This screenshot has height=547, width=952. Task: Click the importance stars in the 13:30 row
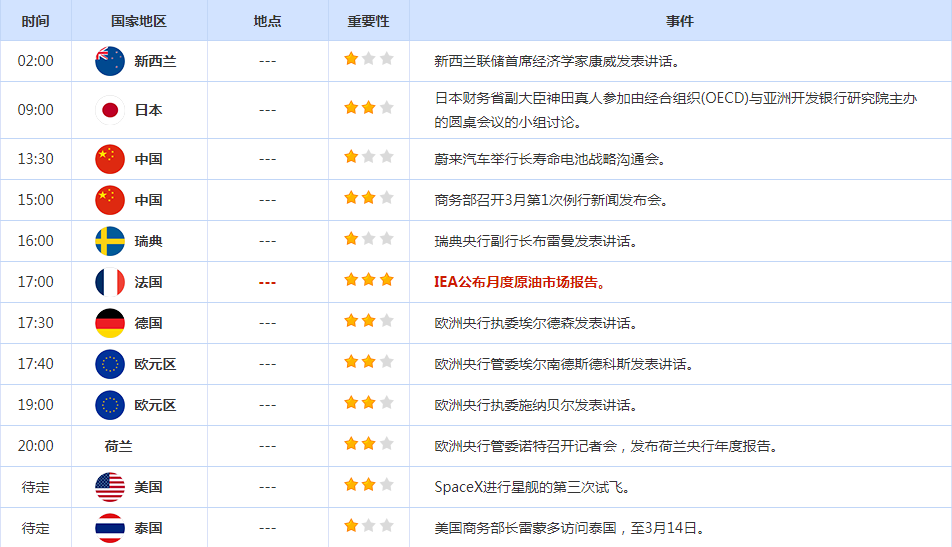pyautogui.click(x=369, y=157)
